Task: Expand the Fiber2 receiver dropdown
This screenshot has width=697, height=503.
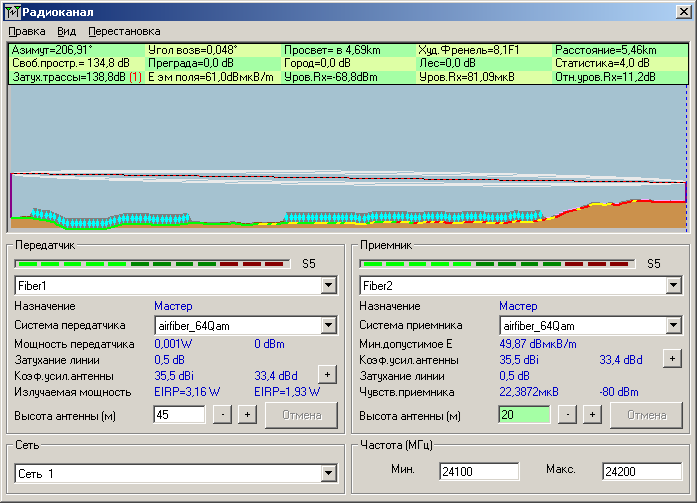Action: pos(673,285)
